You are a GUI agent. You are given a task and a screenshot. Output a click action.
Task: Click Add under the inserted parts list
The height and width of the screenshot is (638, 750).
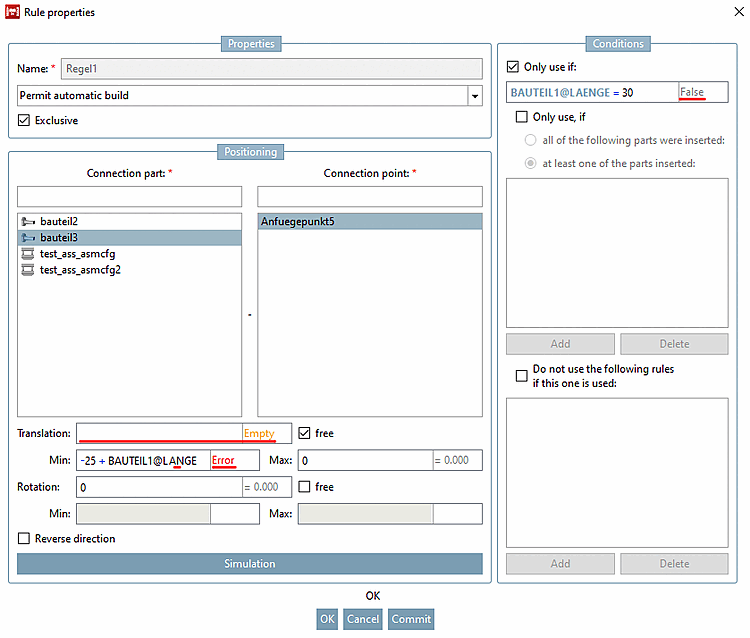pos(560,344)
